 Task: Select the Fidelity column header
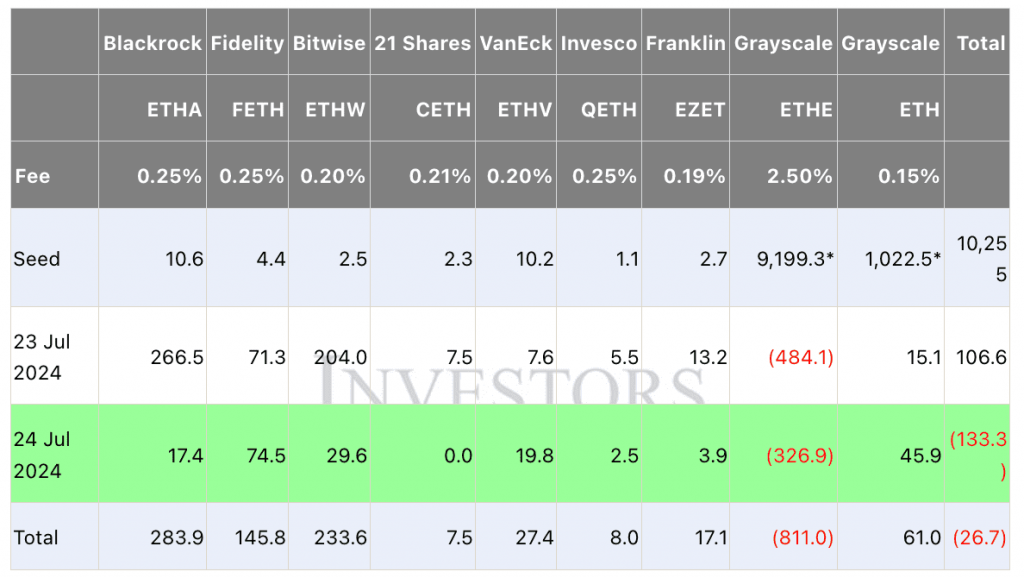tap(247, 43)
